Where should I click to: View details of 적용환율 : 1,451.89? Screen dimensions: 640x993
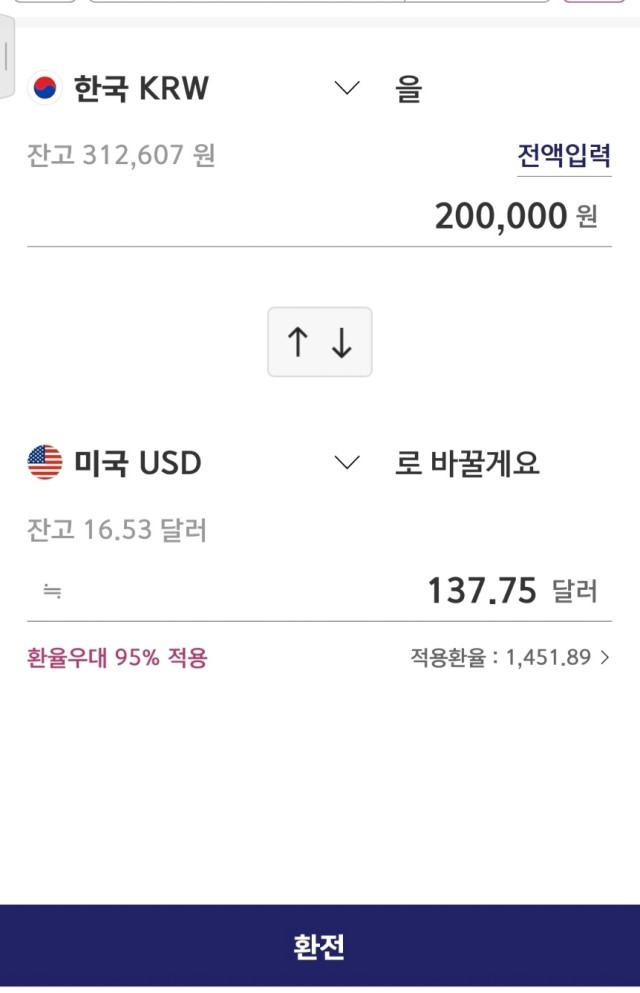tap(501, 657)
